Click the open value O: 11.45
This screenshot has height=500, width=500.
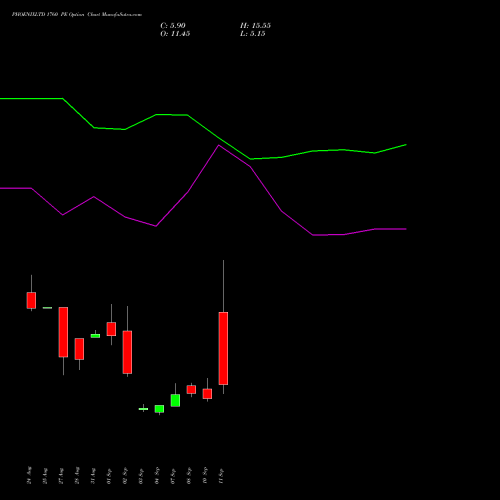[175, 34]
